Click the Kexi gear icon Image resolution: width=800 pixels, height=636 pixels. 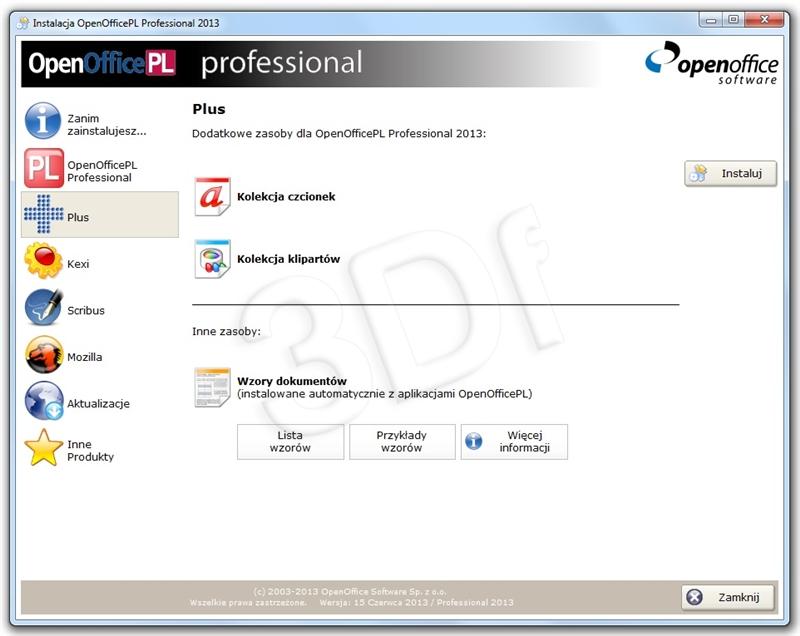pyautogui.click(x=43, y=261)
